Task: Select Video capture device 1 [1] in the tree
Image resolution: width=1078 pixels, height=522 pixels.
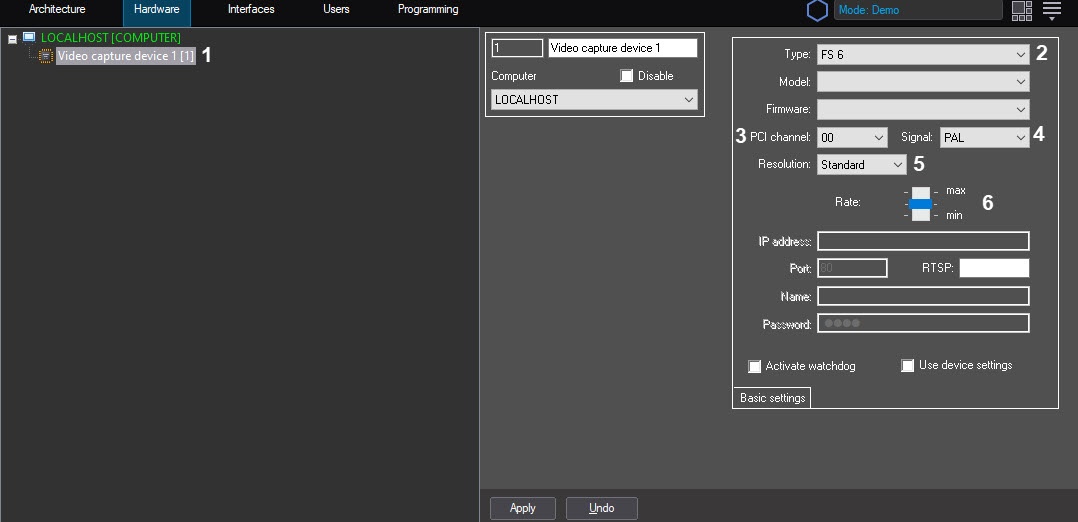Action: [126, 56]
